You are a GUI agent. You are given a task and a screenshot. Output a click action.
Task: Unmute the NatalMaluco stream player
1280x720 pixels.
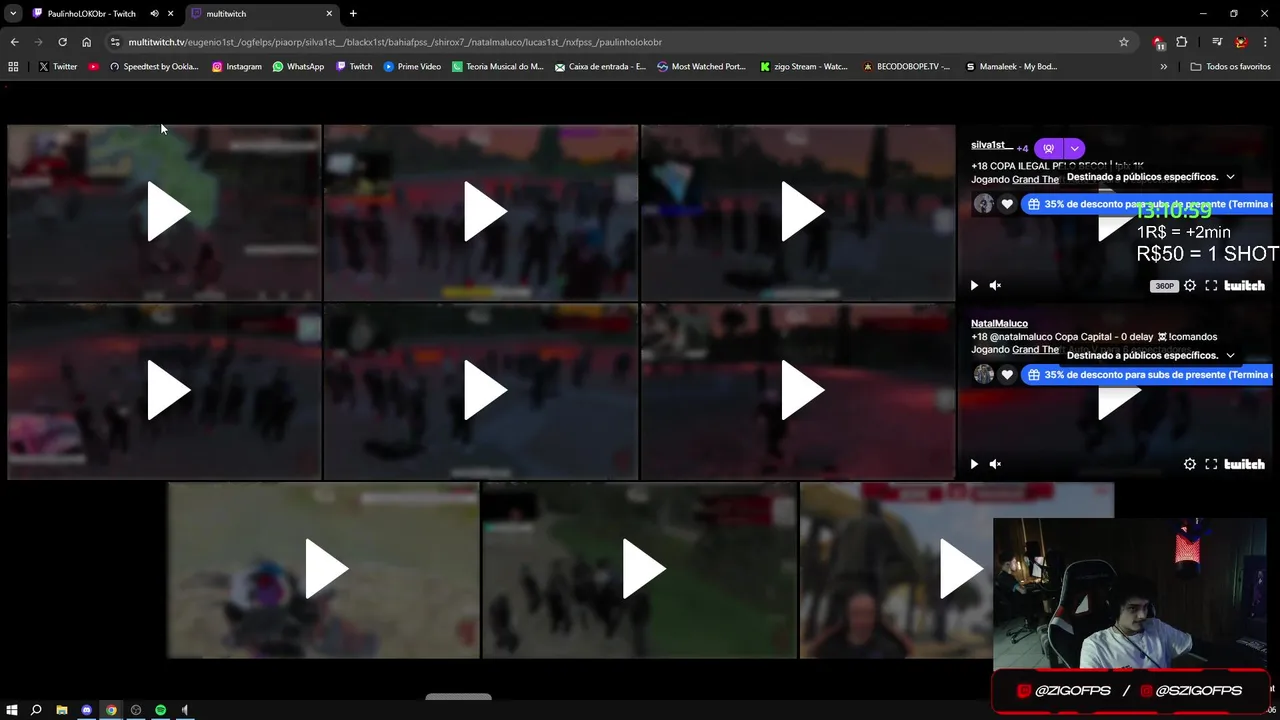995,464
